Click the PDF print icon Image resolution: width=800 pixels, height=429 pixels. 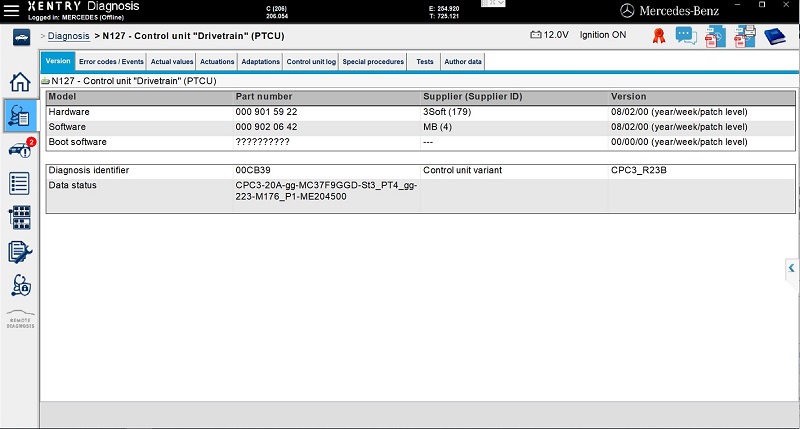pyautogui.click(x=744, y=37)
